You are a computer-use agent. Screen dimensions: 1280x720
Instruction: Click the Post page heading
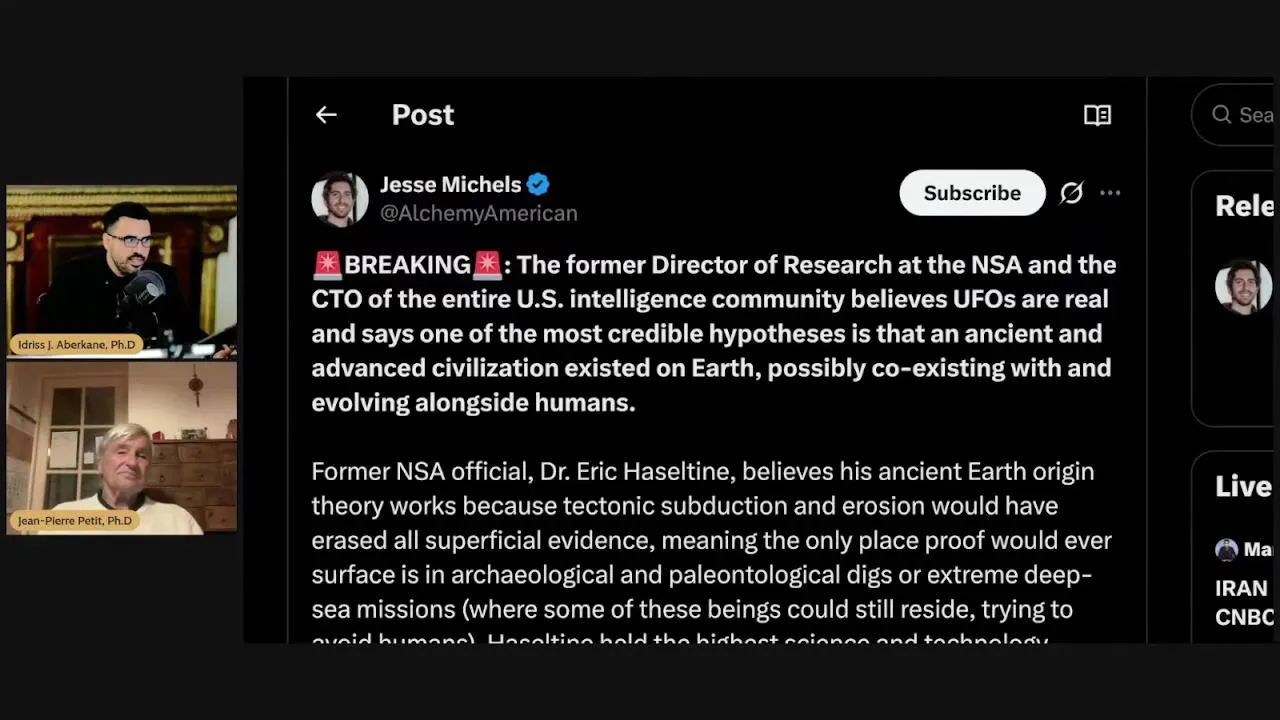pyautogui.click(x=422, y=115)
